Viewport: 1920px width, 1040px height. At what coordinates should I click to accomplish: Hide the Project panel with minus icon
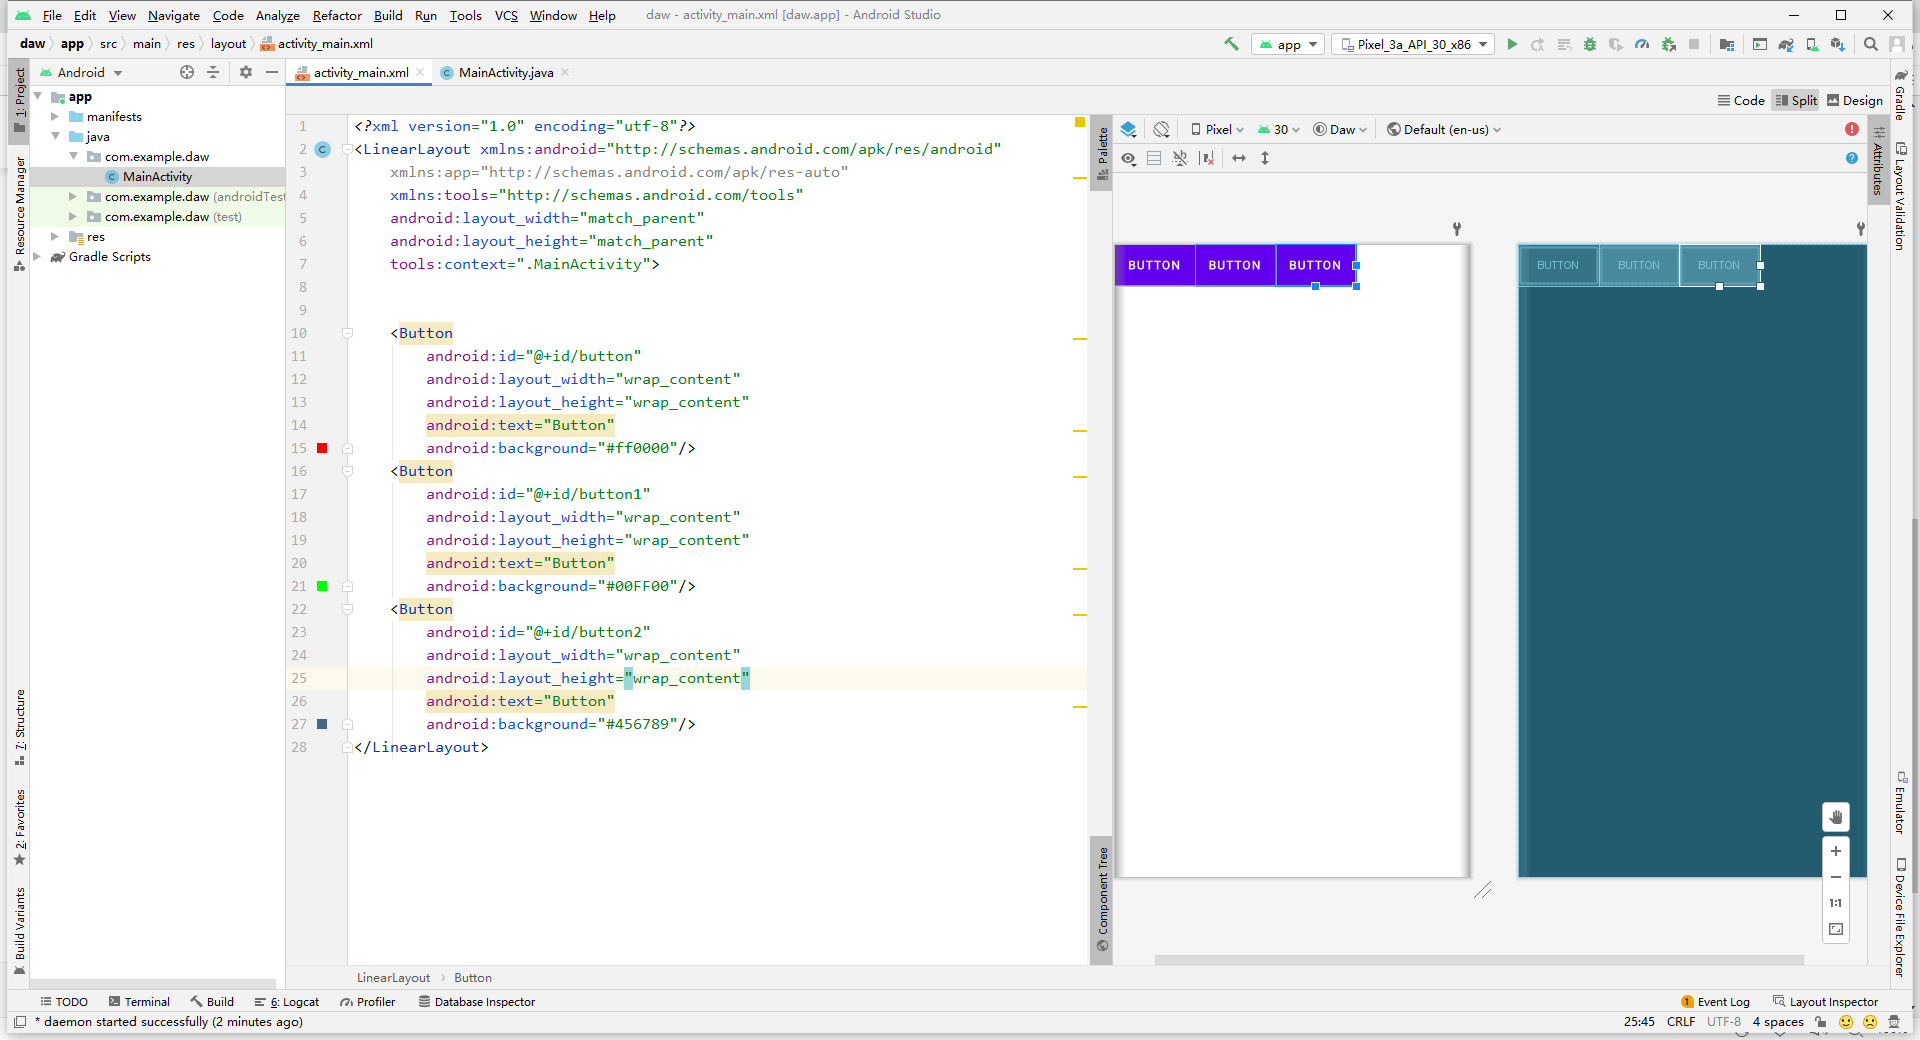point(272,72)
